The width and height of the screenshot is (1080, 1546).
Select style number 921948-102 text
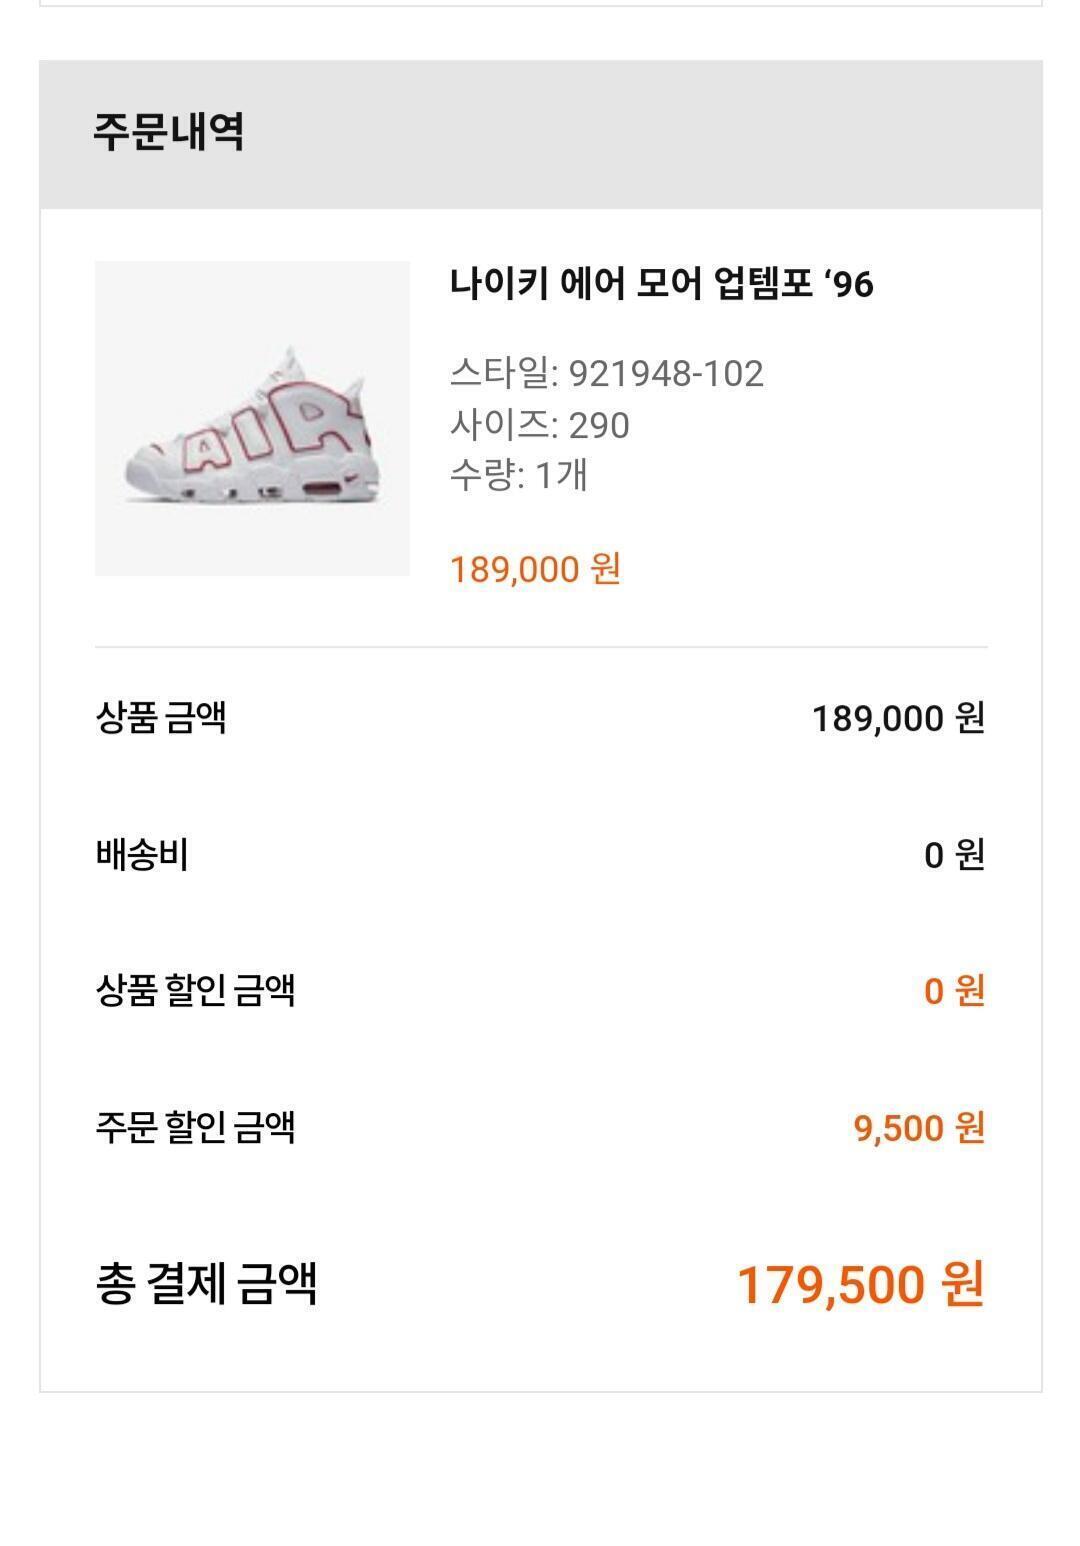coord(666,373)
